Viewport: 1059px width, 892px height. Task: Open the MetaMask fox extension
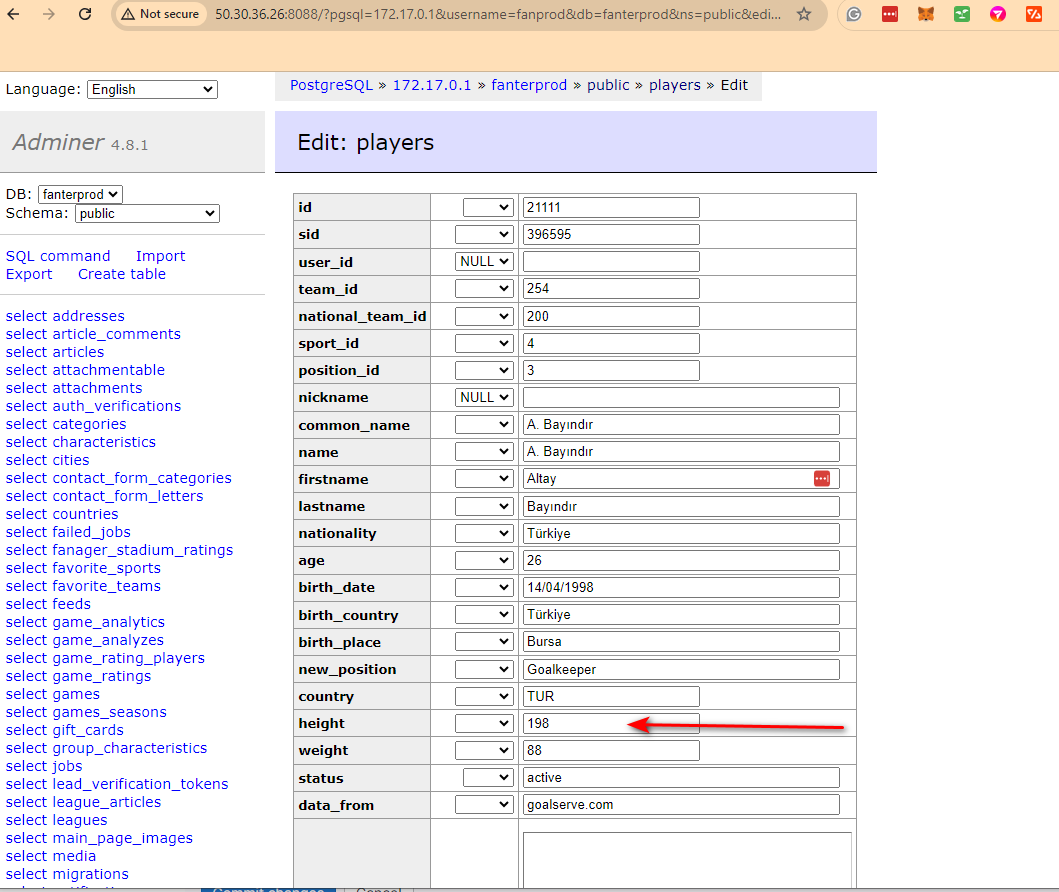pyautogui.click(x=926, y=14)
